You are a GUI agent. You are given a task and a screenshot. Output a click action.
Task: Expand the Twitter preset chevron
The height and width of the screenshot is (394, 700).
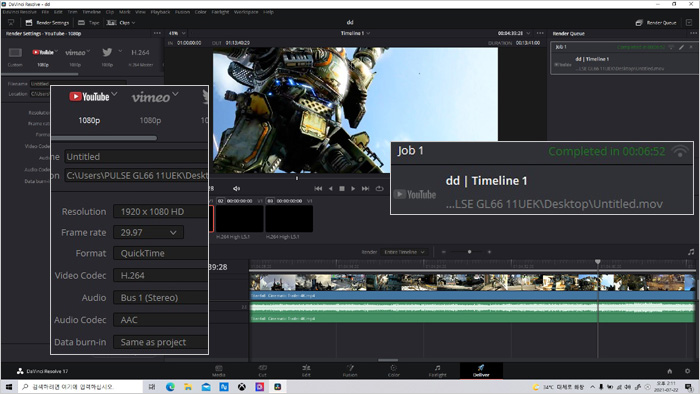click(x=120, y=51)
